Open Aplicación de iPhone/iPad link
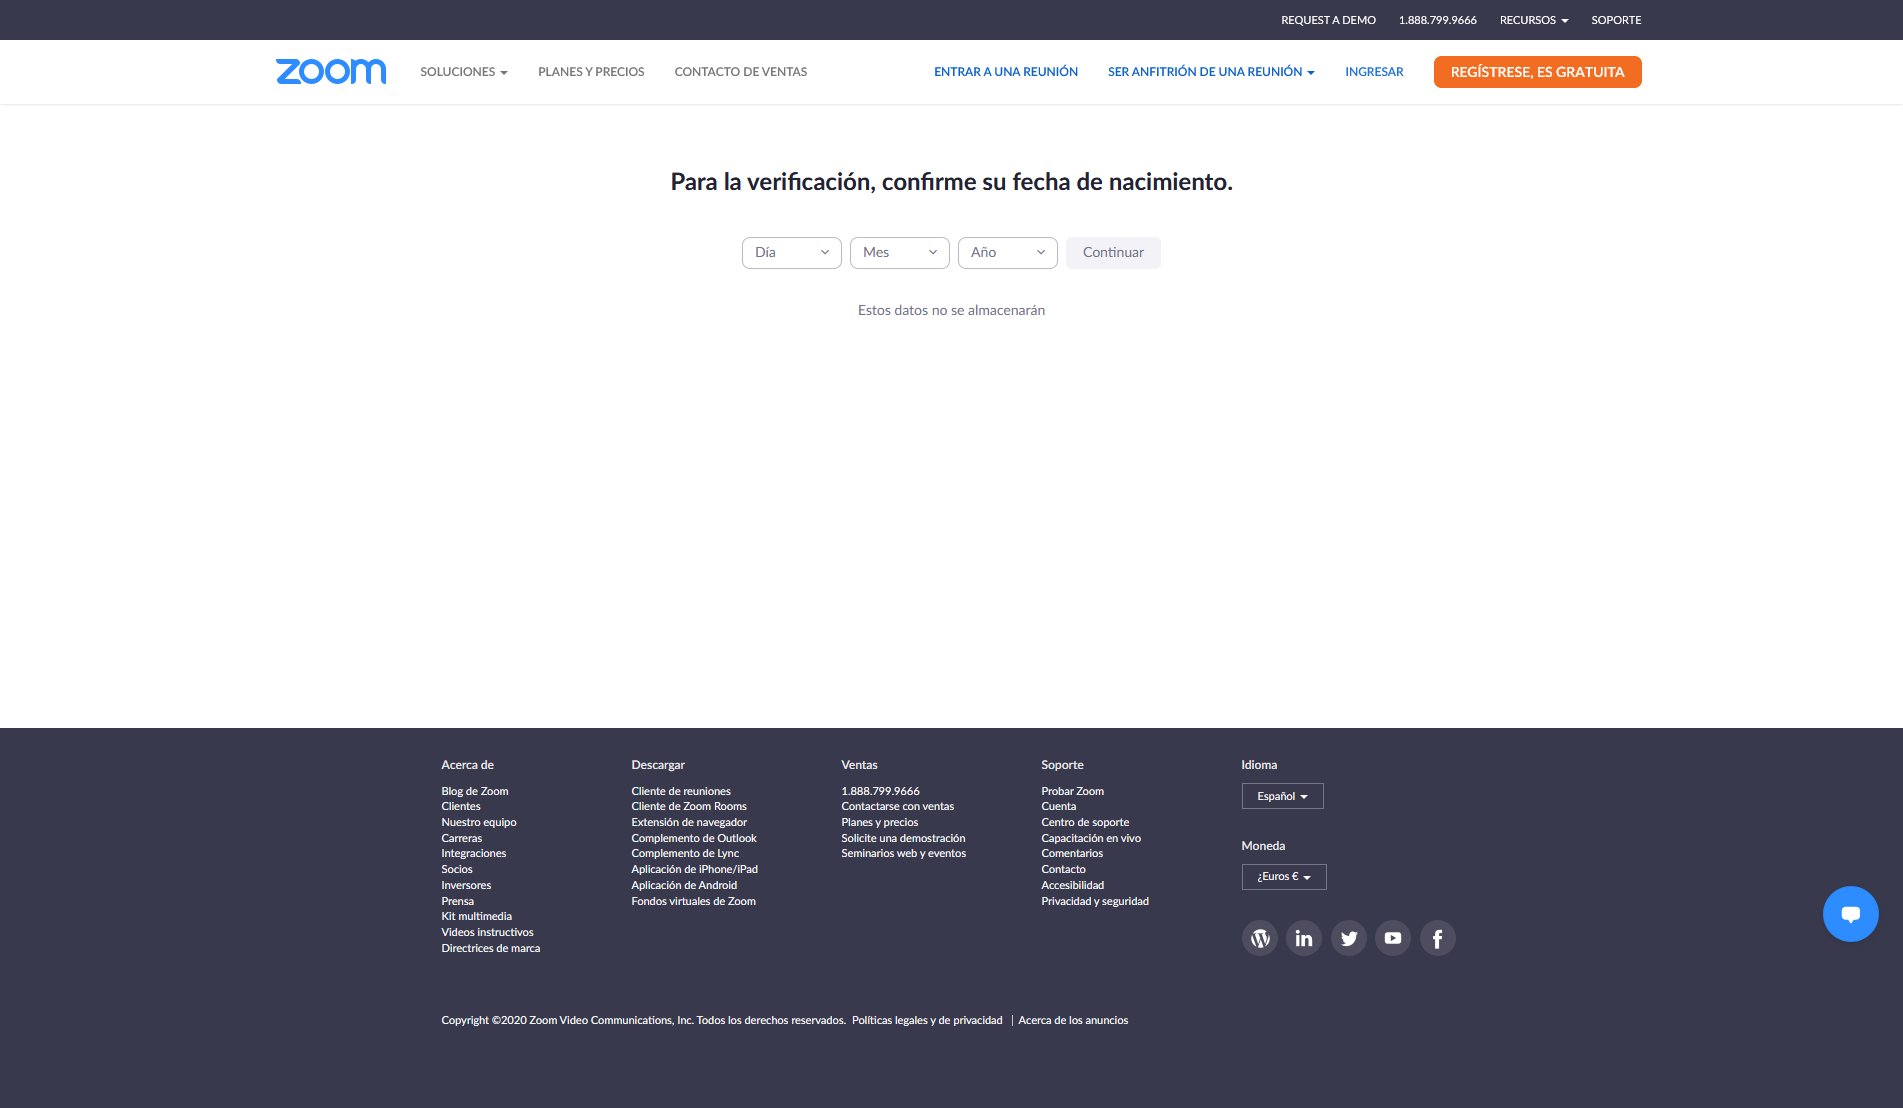Viewport: 1903px width, 1108px height. click(x=695, y=869)
